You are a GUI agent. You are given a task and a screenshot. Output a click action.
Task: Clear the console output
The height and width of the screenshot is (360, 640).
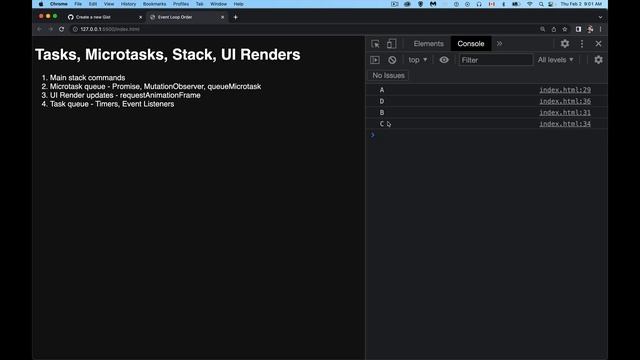click(x=392, y=60)
